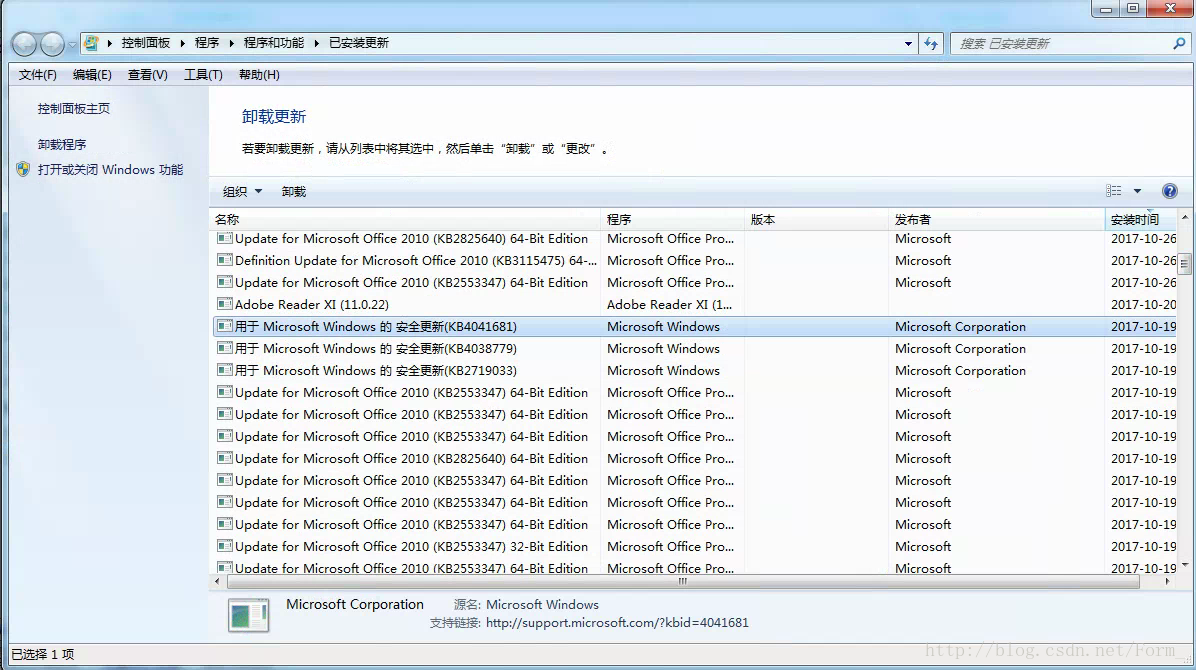Sort the list by the 版本 column header
Viewport: 1196px width, 670px height.
click(x=816, y=219)
